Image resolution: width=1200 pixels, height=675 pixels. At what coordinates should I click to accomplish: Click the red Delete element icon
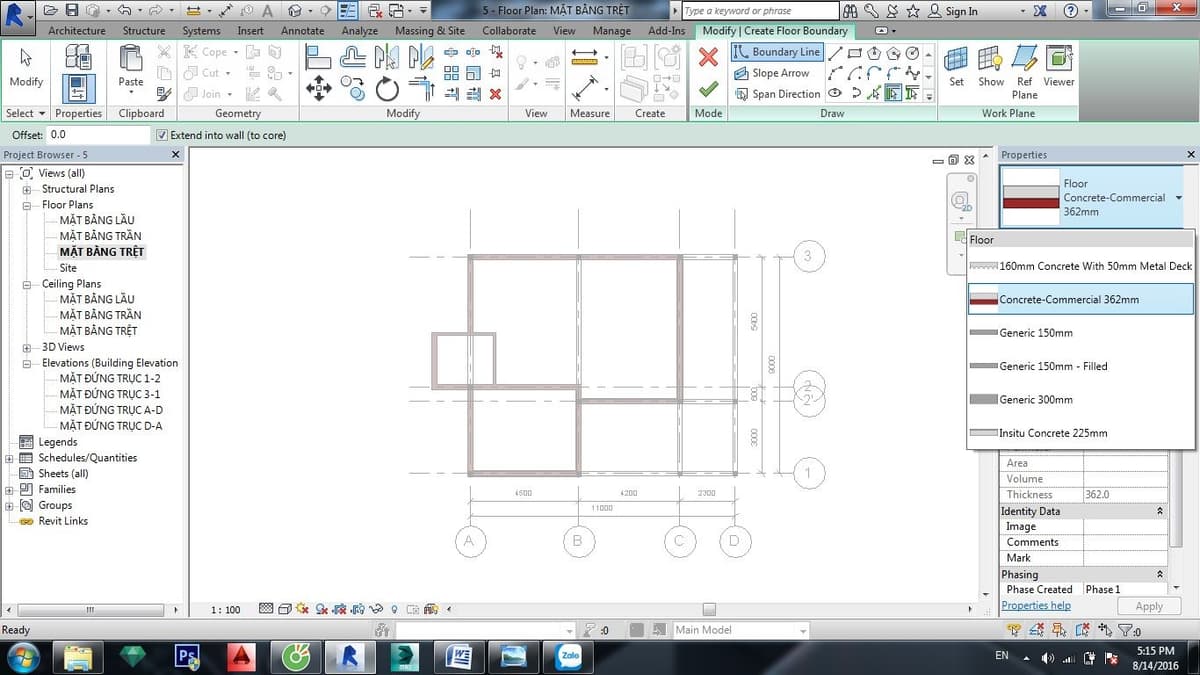point(496,94)
